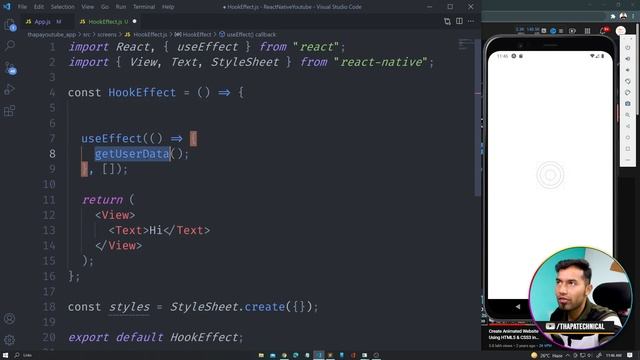The width and height of the screenshot is (640, 360).
Task: Click StyleSheet.create on line 18
Action: (x=227, y=307)
